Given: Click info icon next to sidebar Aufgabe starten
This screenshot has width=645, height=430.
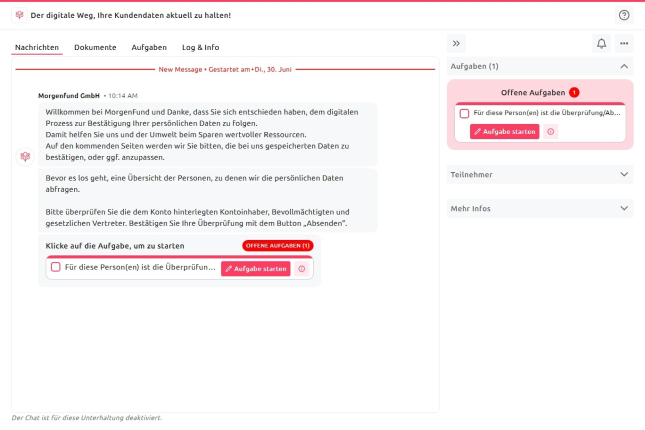Looking at the screenshot, I should (550, 132).
